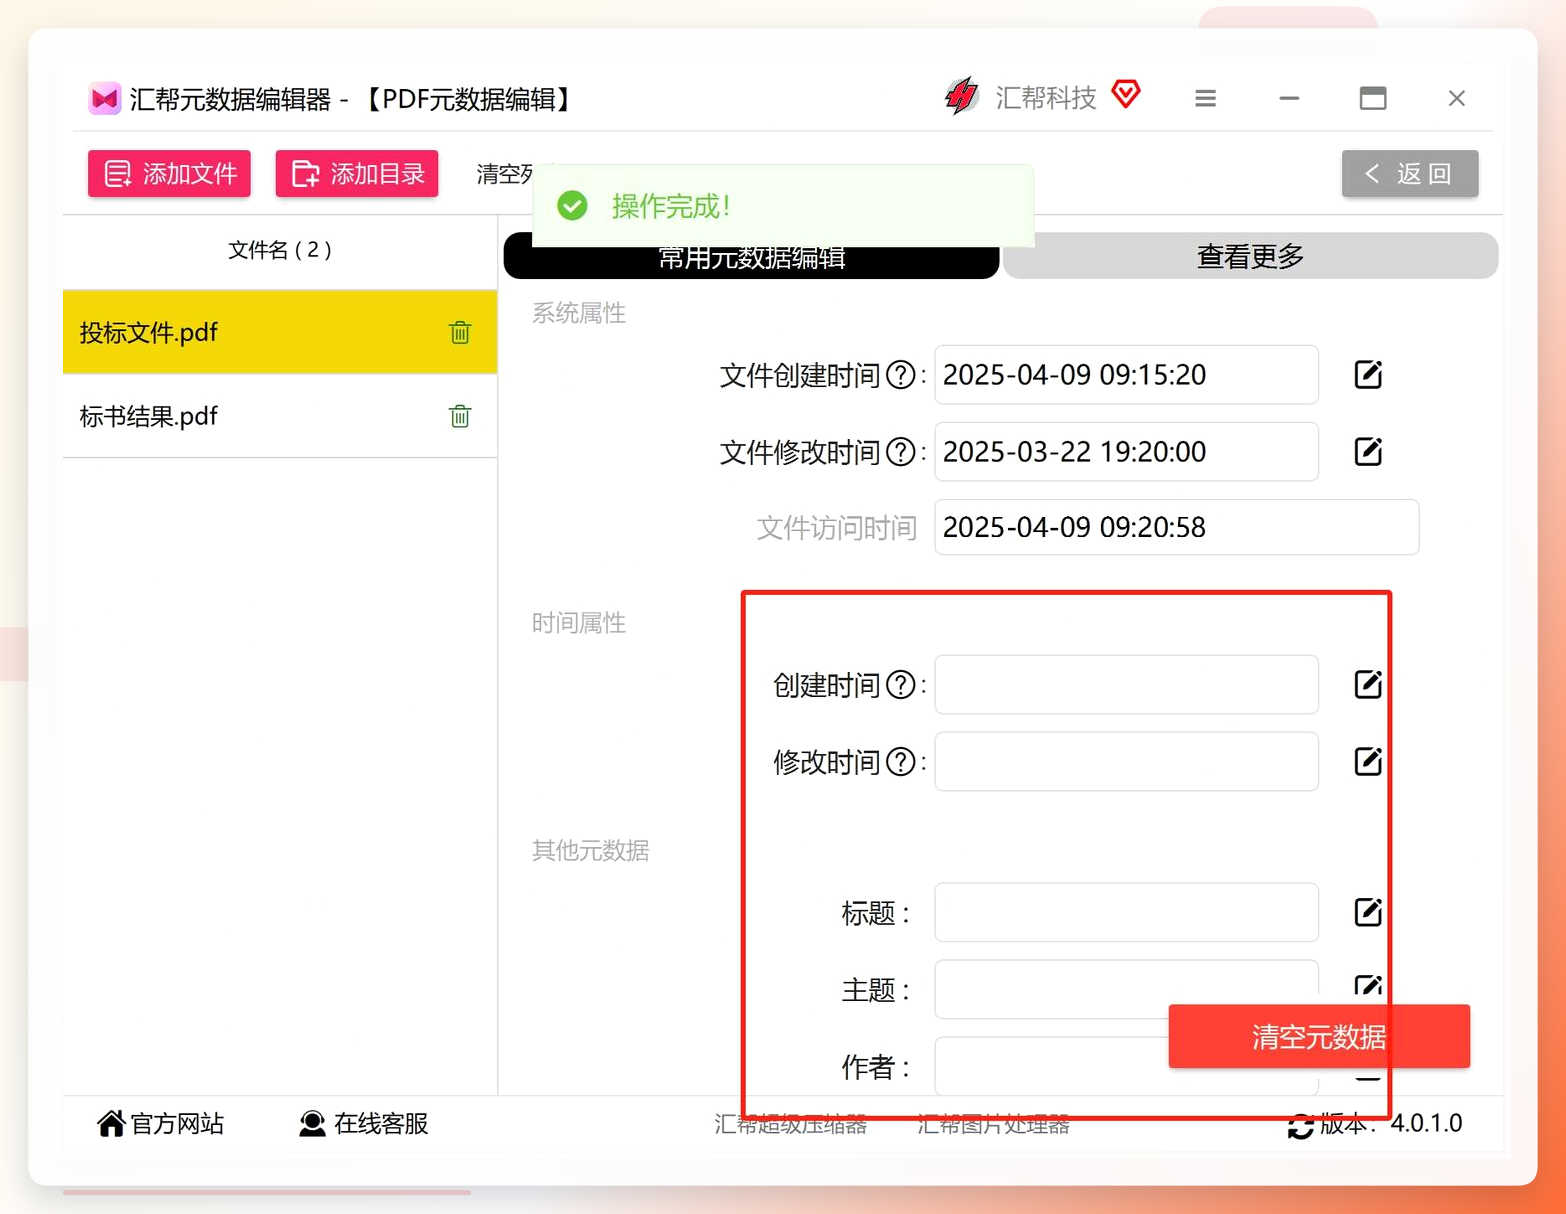The height and width of the screenshot is (1214, 1566).
Task: Show help for 文件修改时间
Action: coord(901,452)
